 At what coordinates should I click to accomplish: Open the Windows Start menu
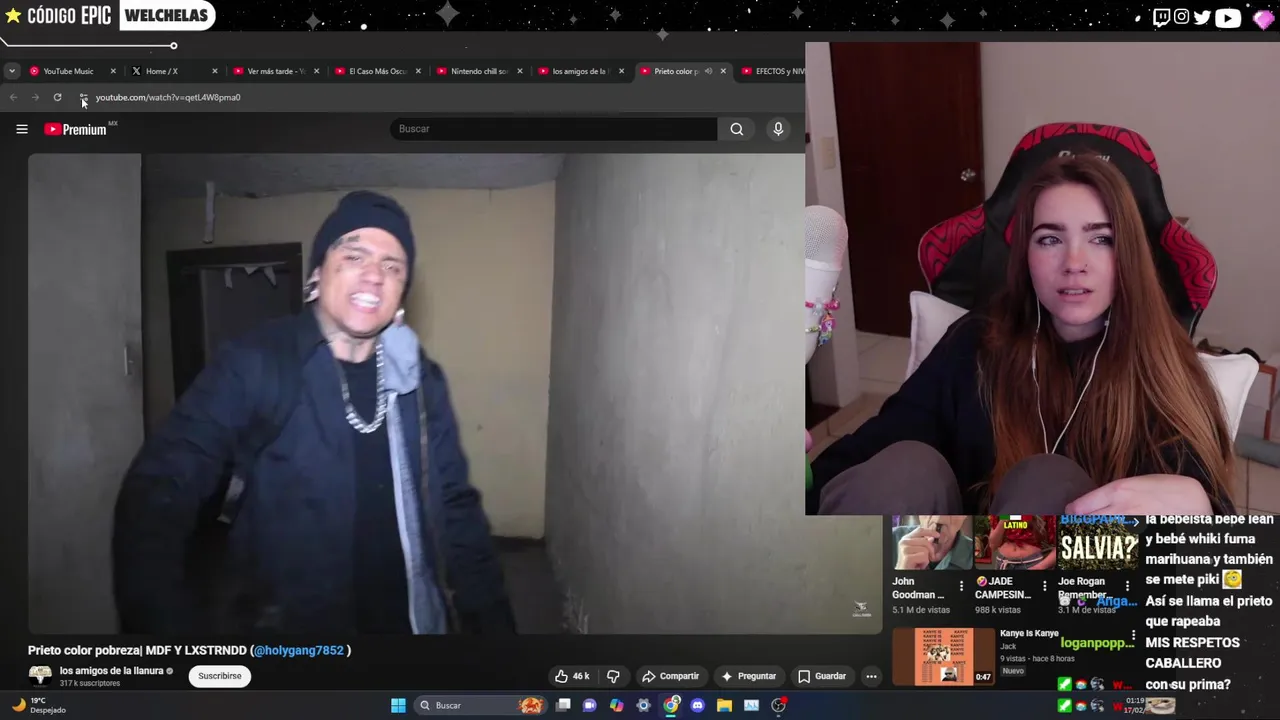click(398, 705)
